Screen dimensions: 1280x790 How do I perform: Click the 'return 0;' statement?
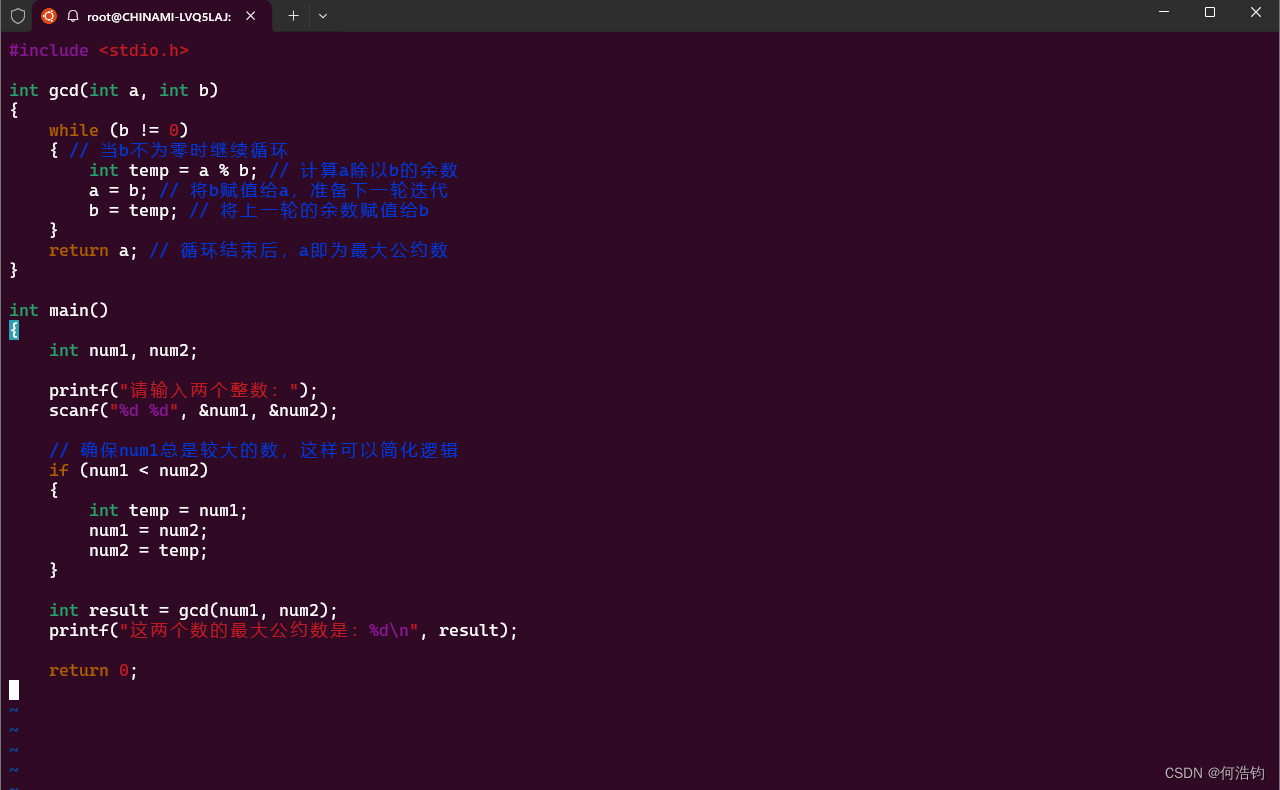[x=94, y=670]
